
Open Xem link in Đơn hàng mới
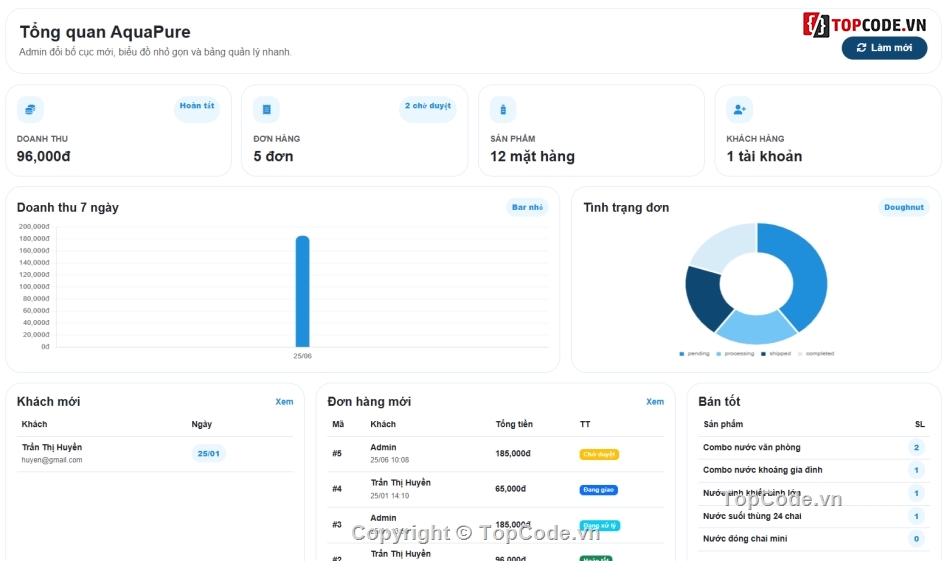(x=655, y=402)
